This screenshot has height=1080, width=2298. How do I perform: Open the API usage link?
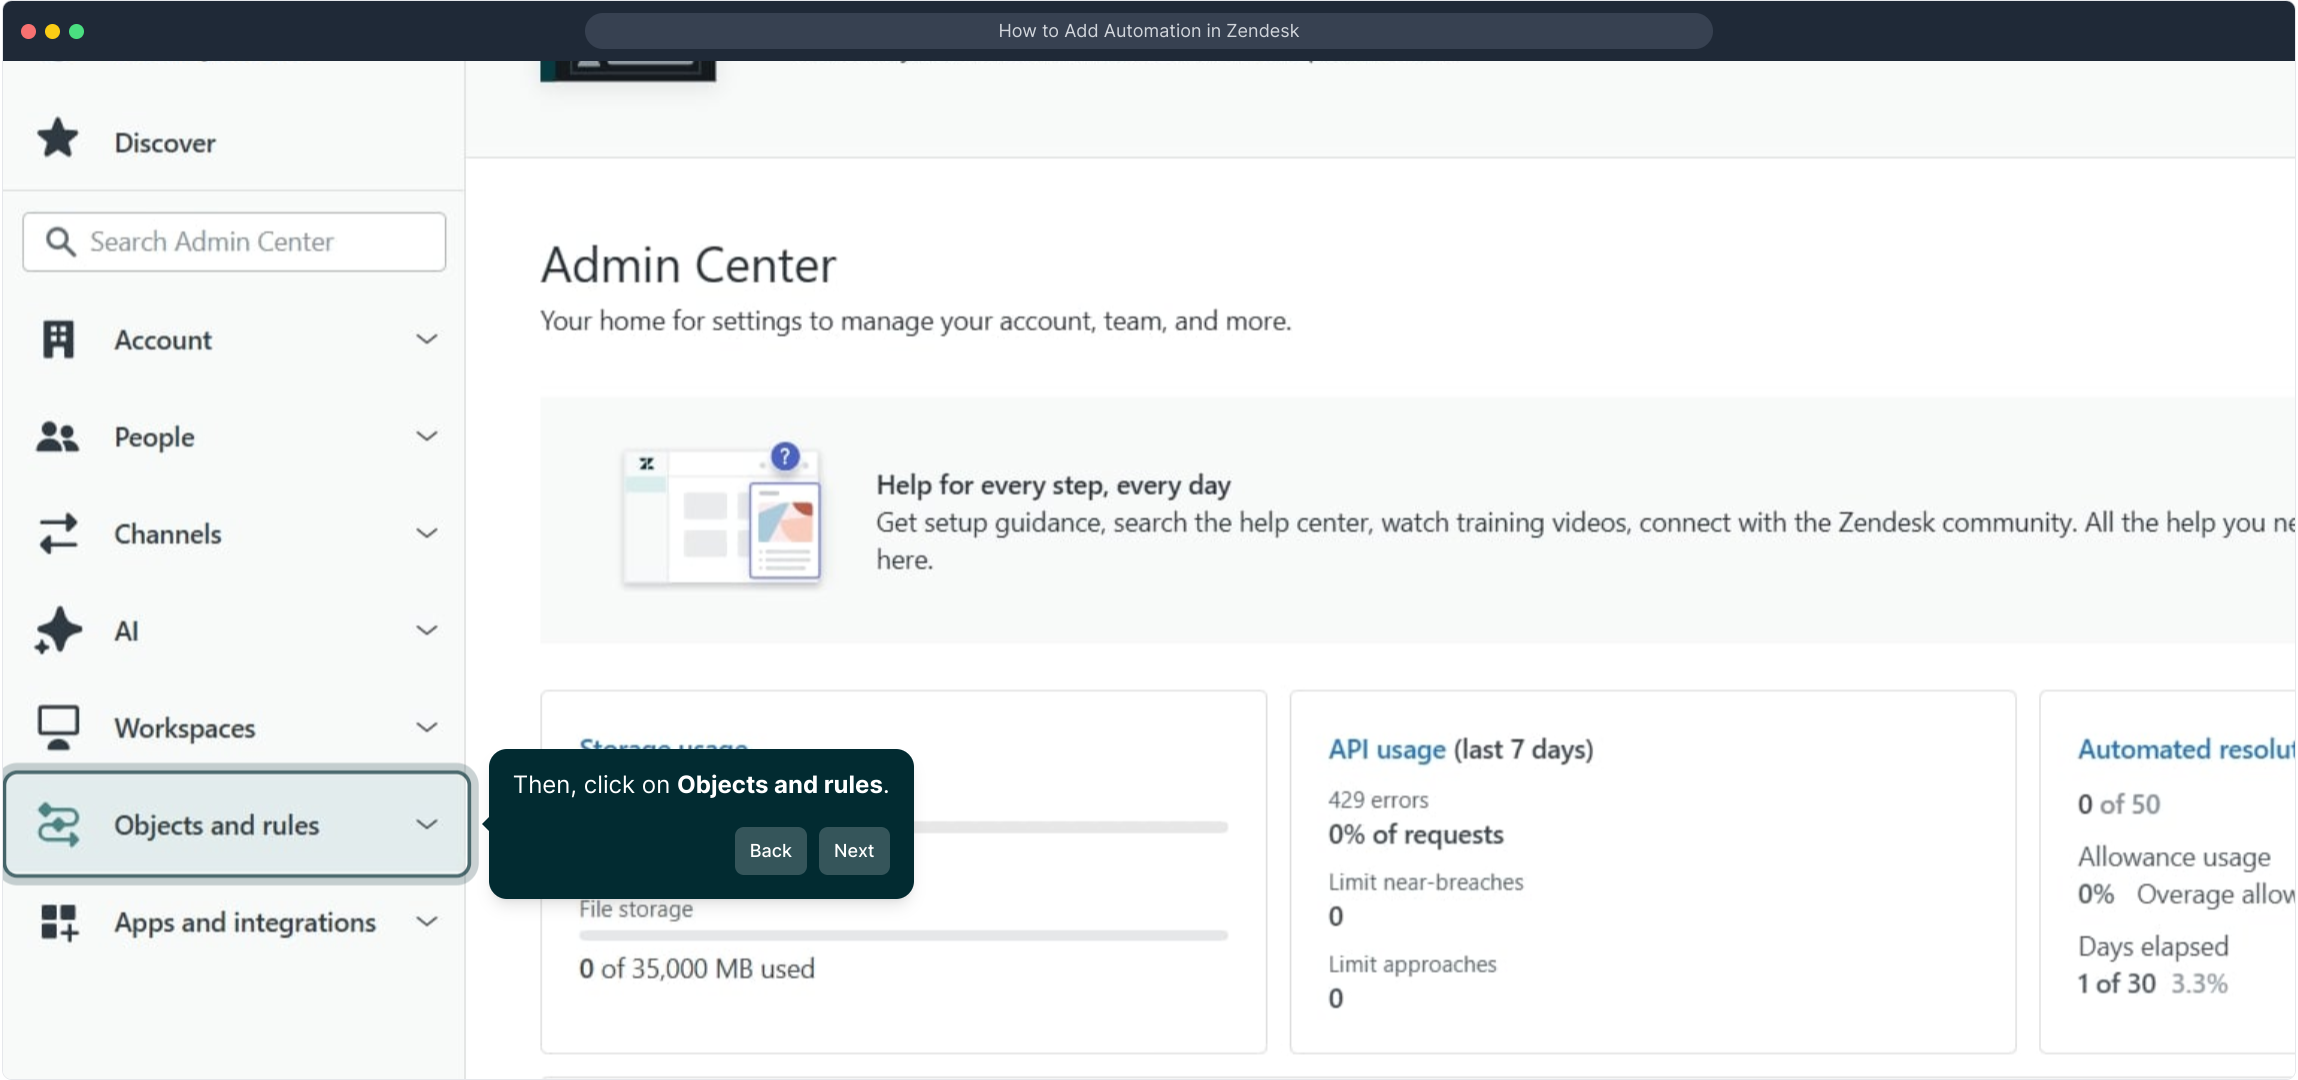(x=1387, y=750)
